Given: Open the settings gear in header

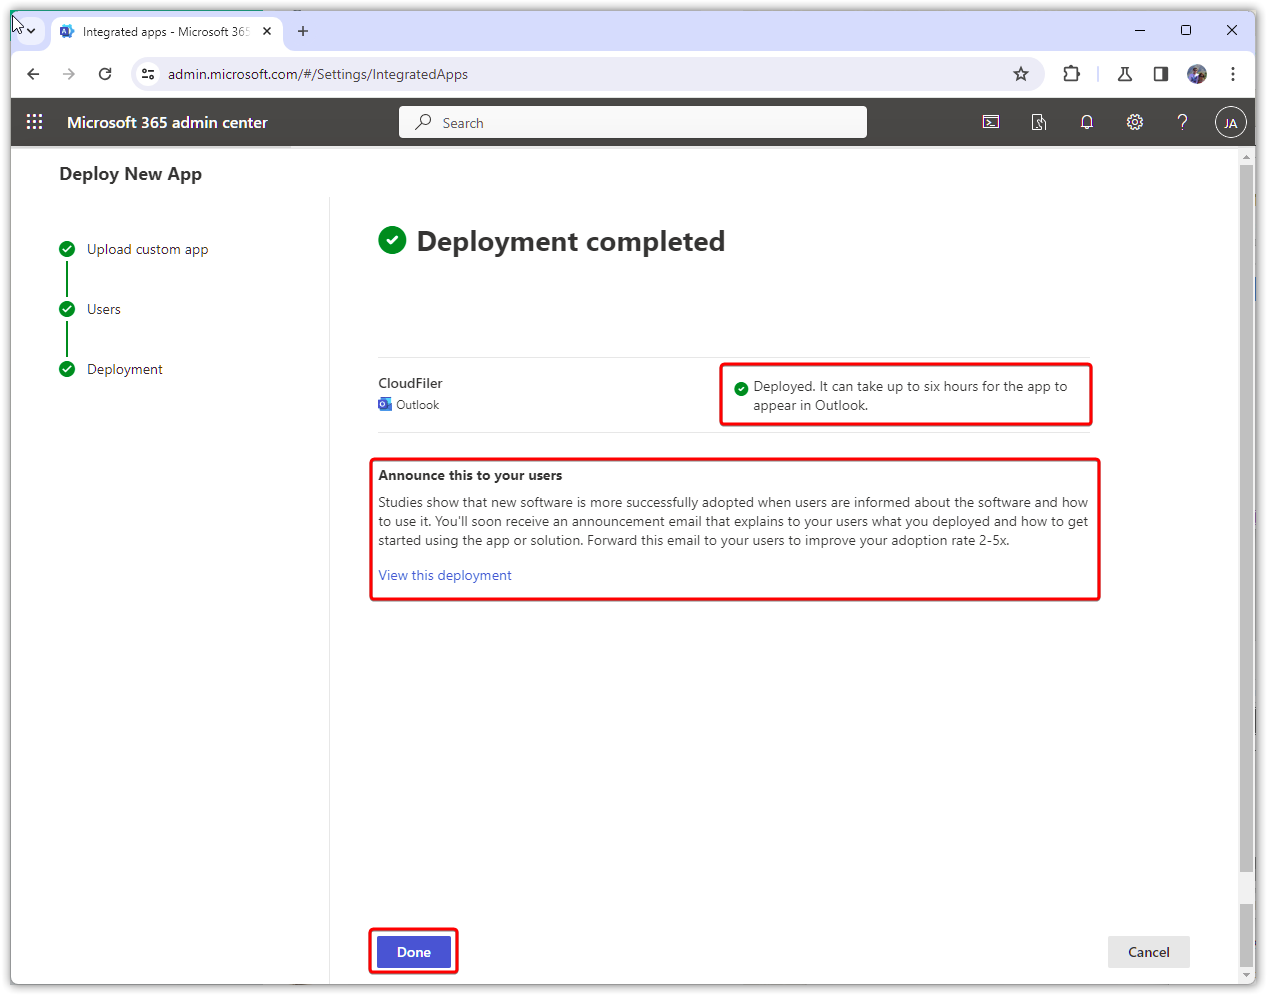Looking at the screenshot, I should tap(1134, 122).
